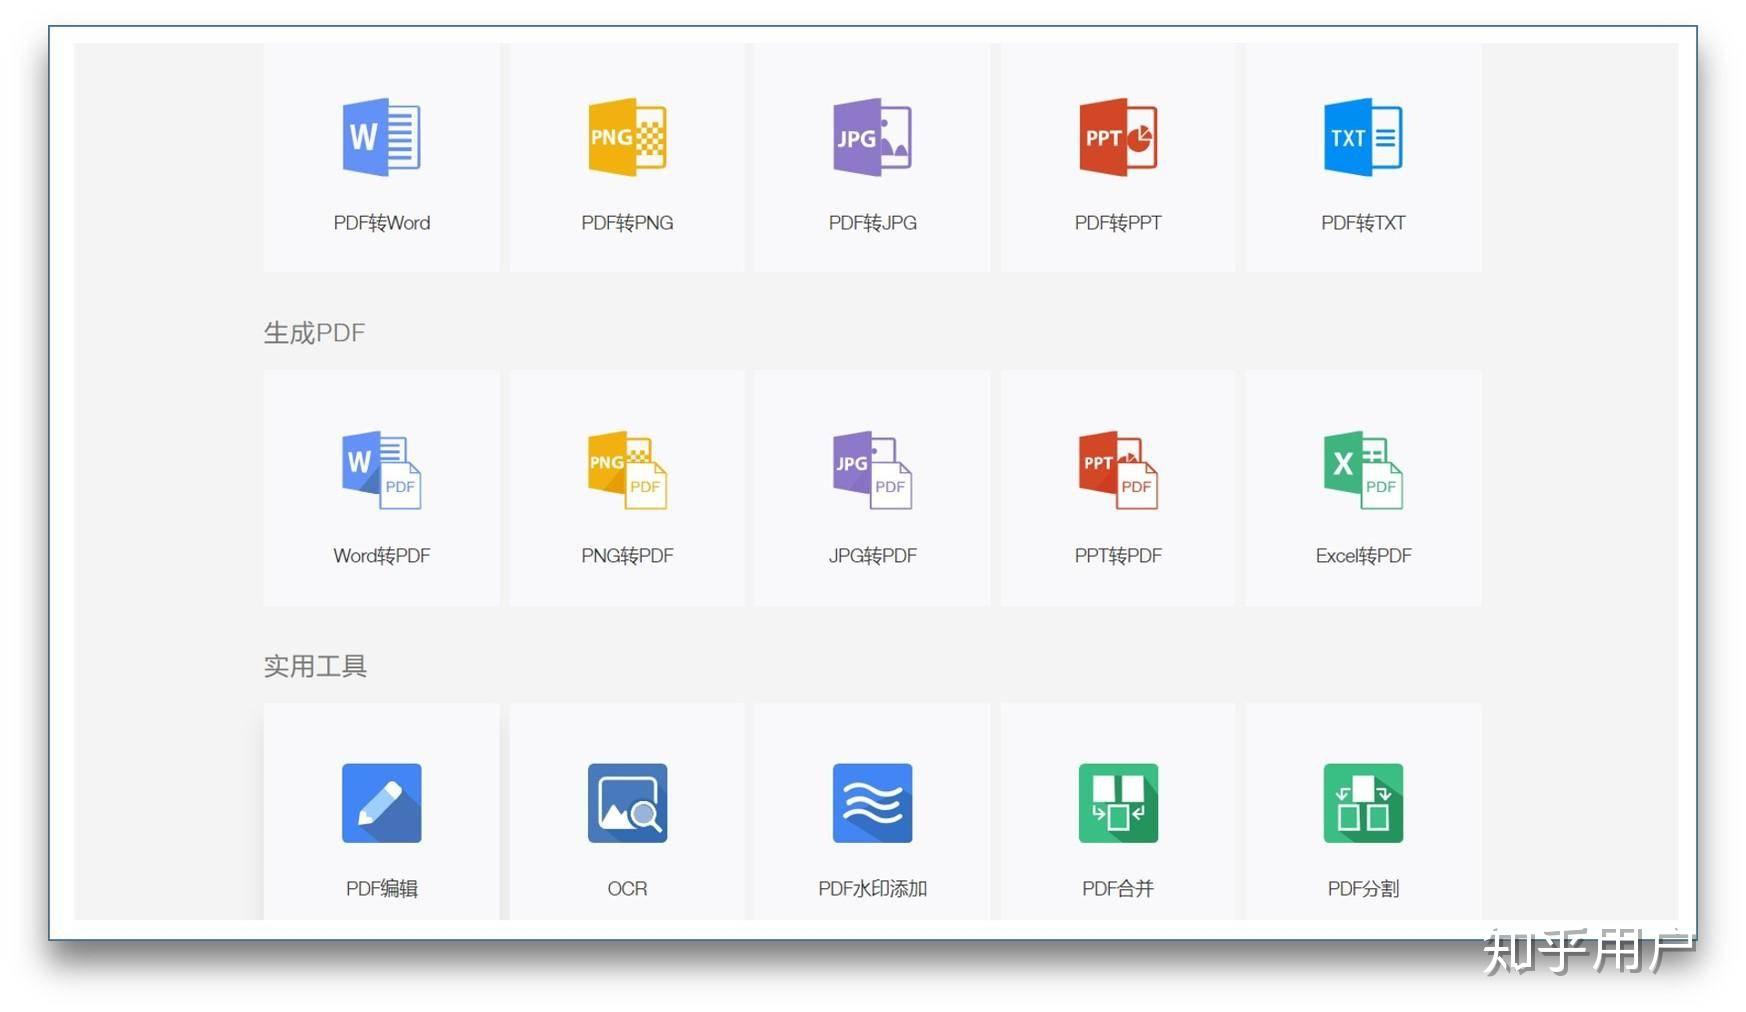Select the PDF编辑 pencil icon

[381, 803]
